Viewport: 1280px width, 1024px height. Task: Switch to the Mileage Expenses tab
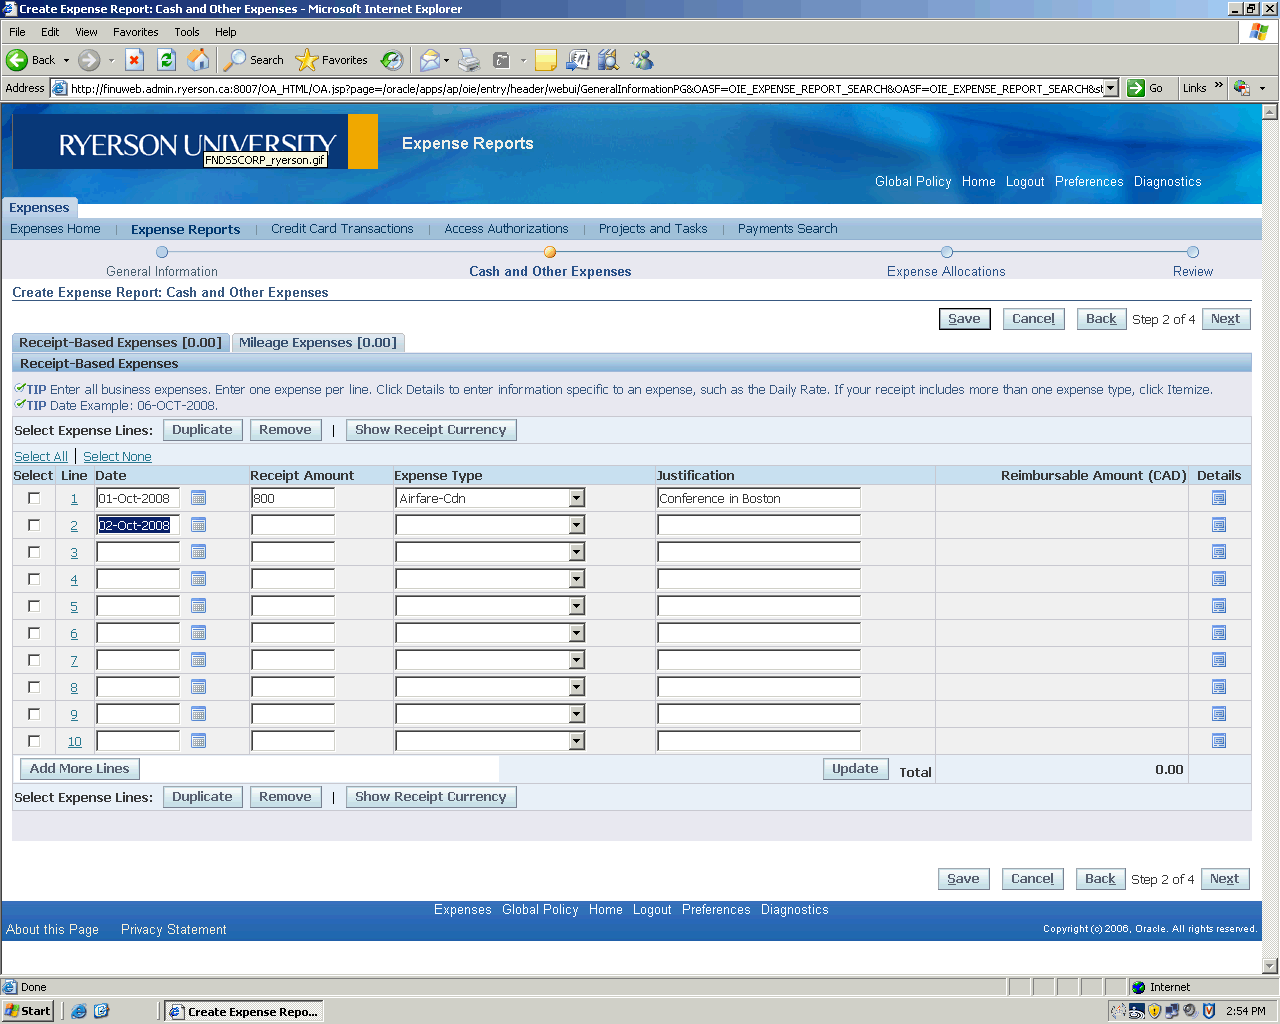(317, 343)
